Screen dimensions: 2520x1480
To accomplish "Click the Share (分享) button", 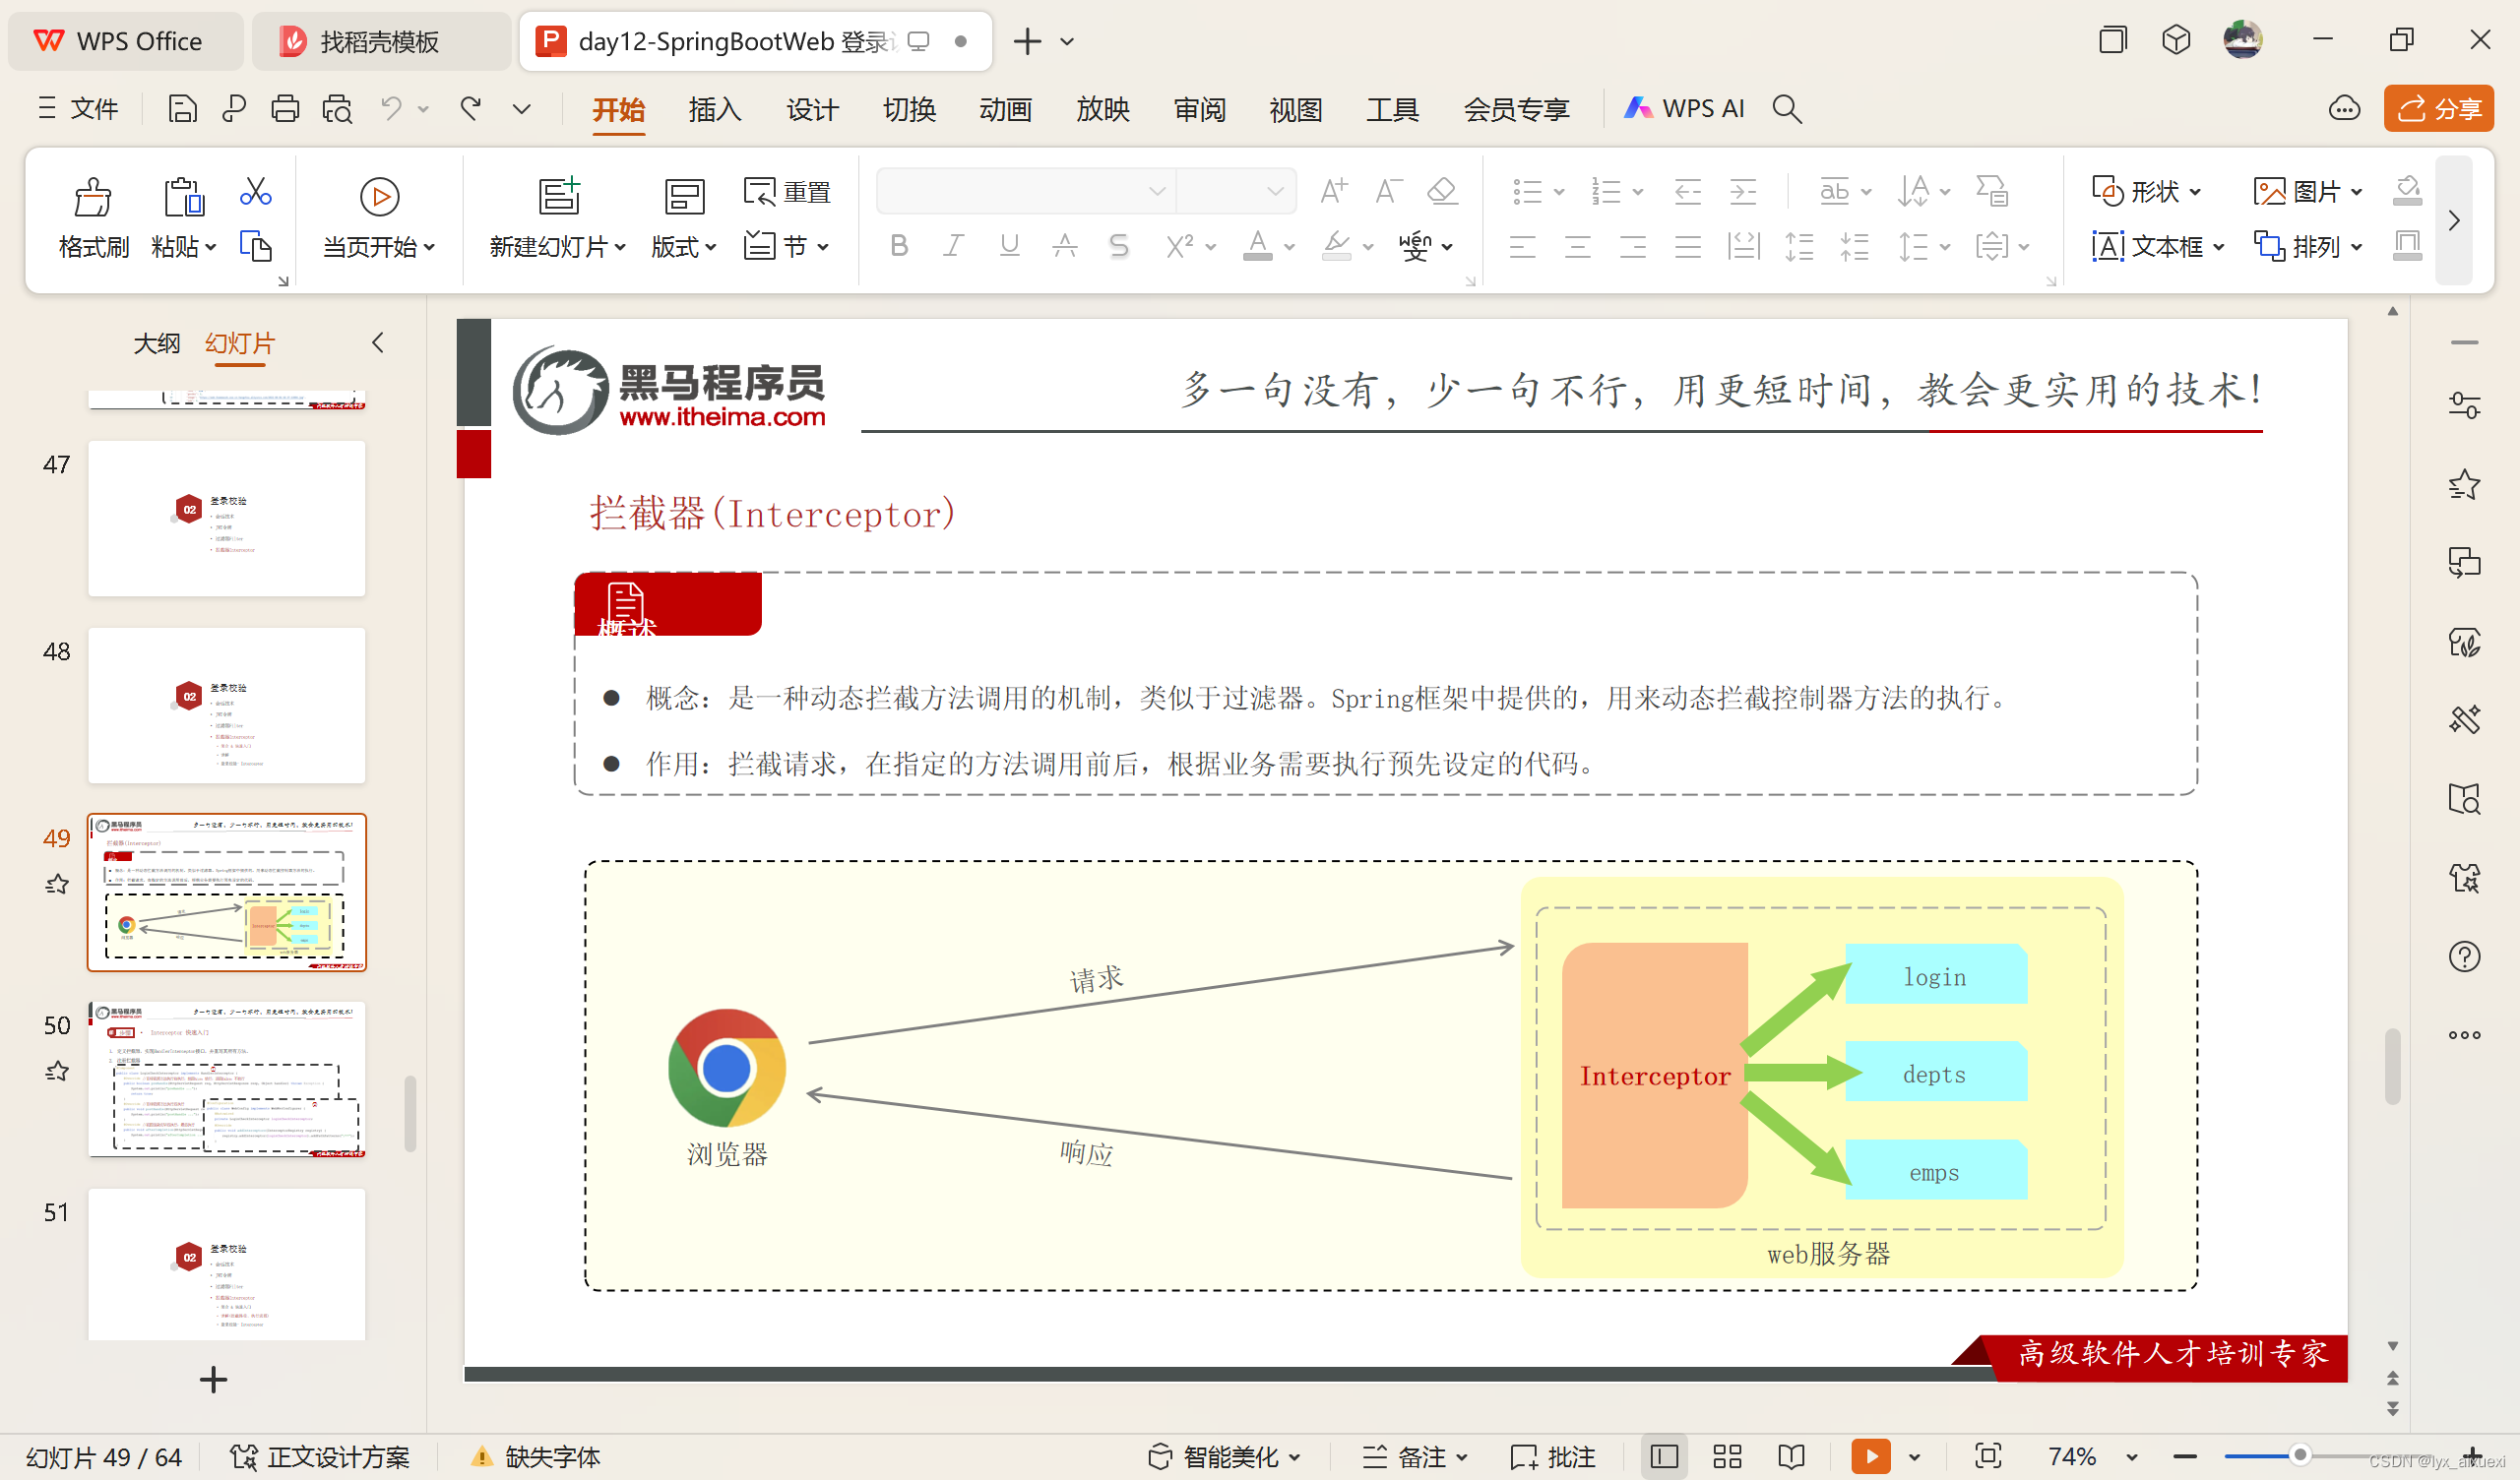I will (2438, 108).
